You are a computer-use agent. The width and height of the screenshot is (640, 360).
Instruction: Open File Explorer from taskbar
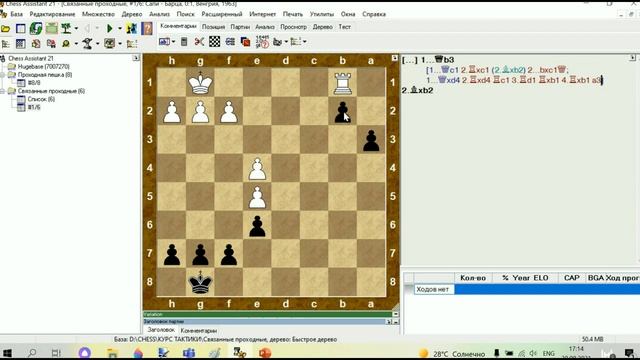[112, 353]
